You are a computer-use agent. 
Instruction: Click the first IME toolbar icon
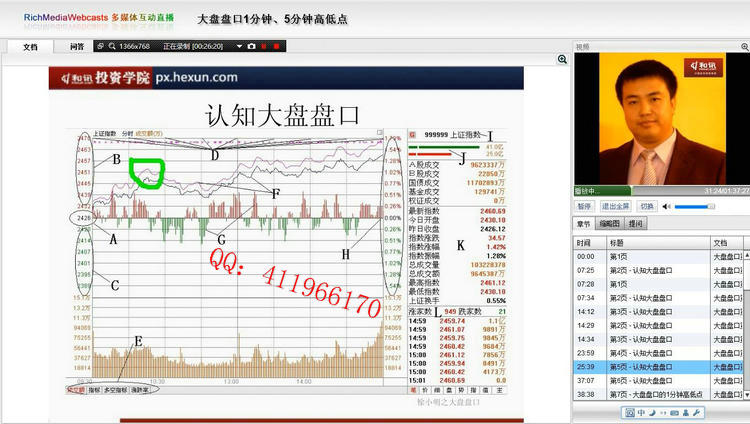[x=630, y=413]
